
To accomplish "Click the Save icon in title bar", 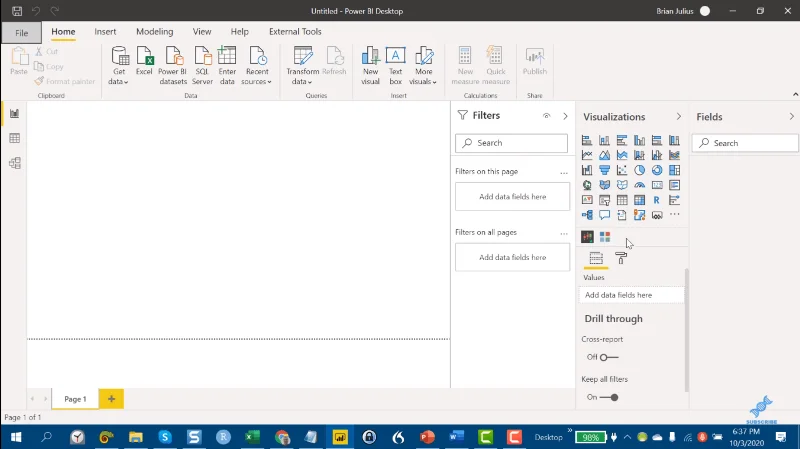I will click(17, 11).
